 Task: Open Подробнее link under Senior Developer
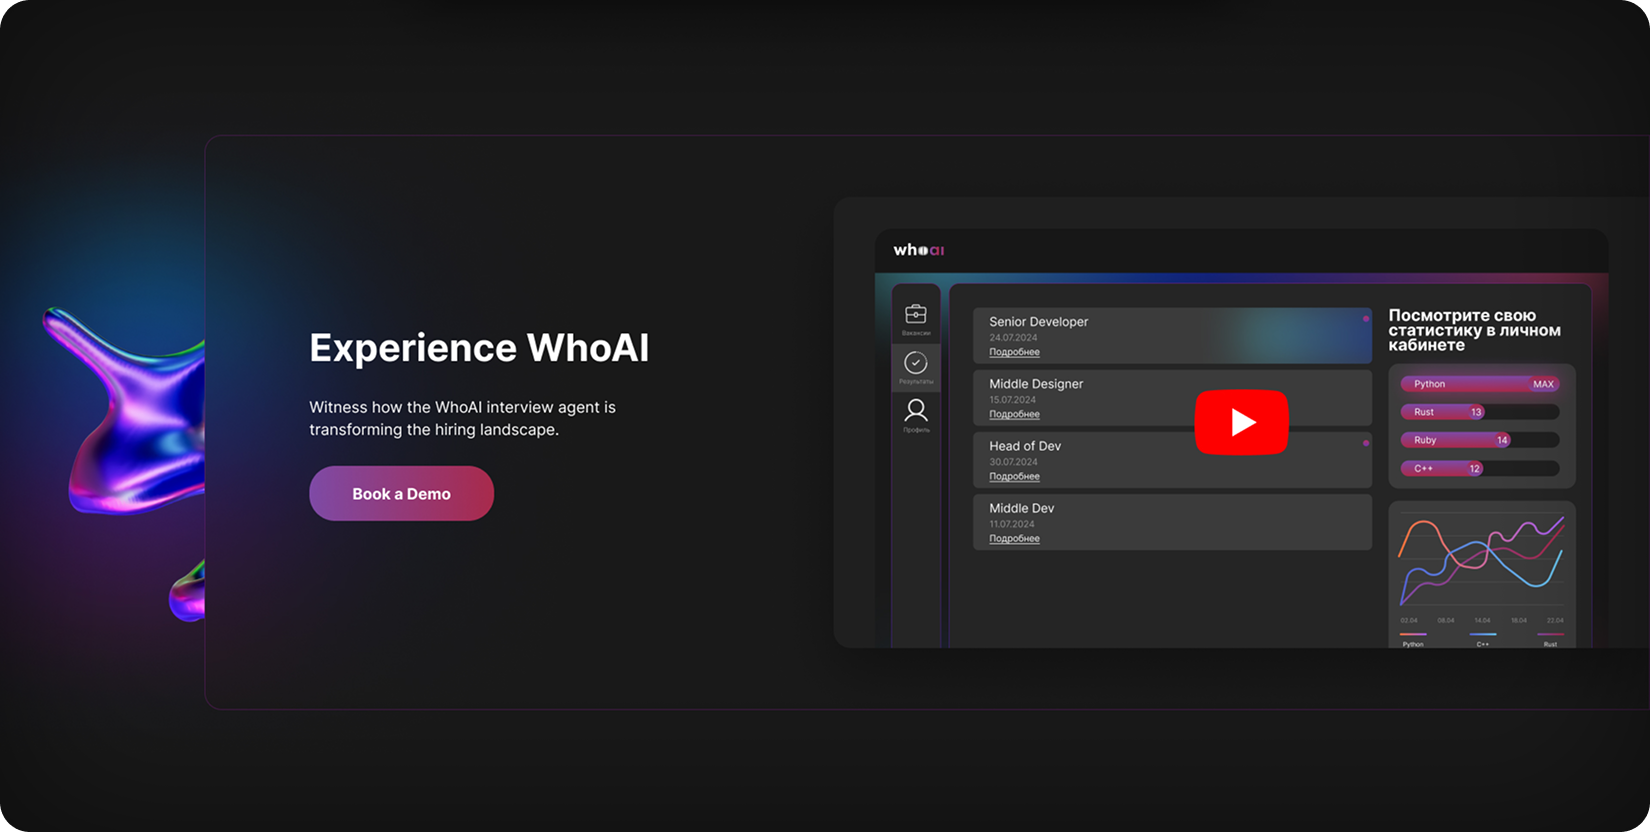pos(1014,352)
